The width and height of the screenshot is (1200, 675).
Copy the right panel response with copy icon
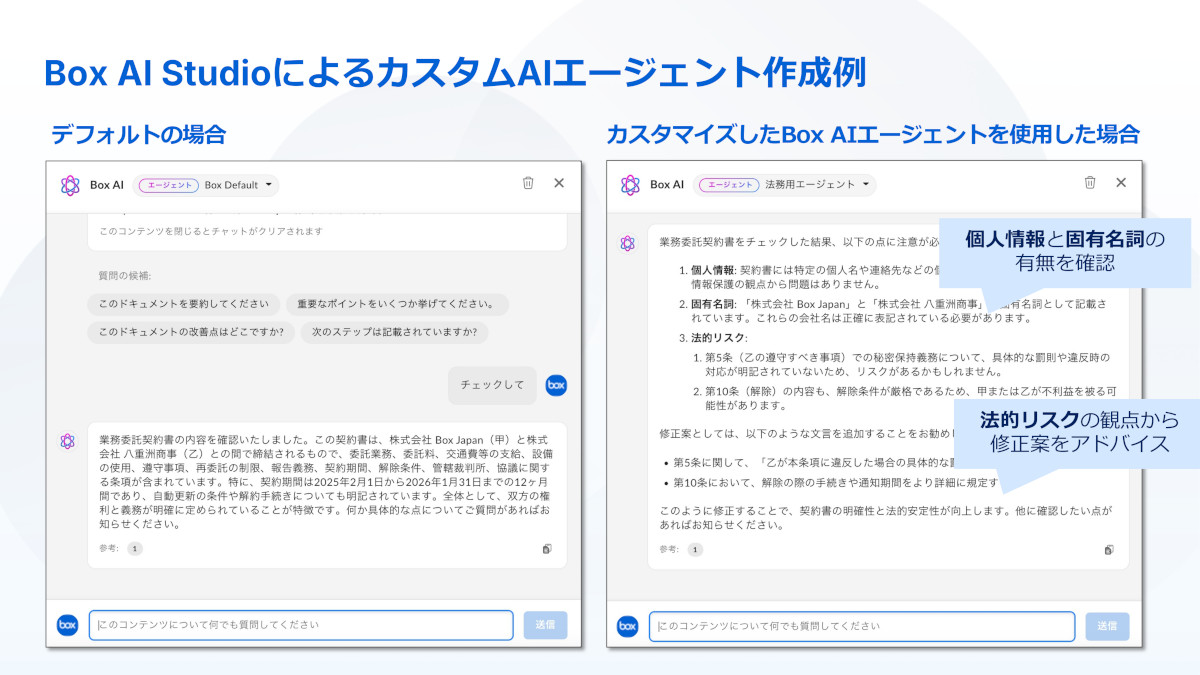pyautogui.click(x=1109, y=550)
